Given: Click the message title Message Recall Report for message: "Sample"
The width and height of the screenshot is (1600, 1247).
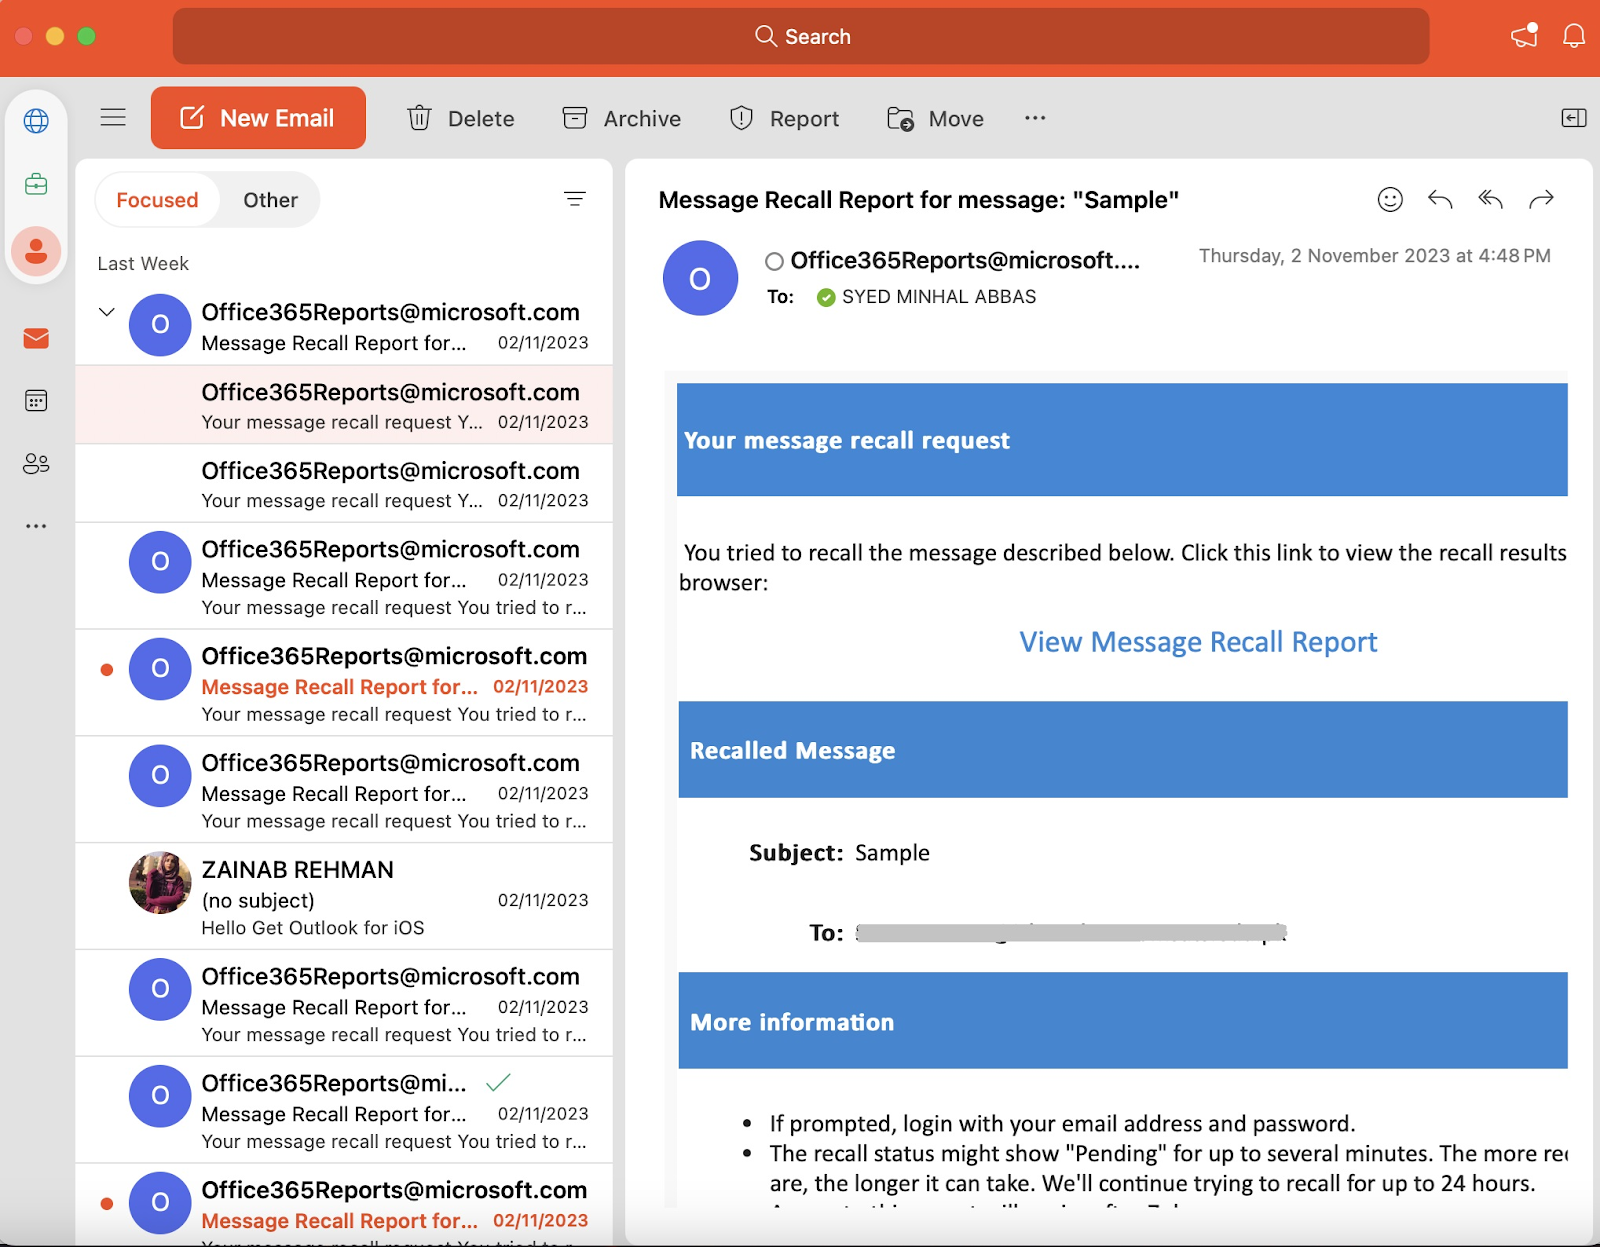Looking at the screenshot, I should tap(919, 200).
